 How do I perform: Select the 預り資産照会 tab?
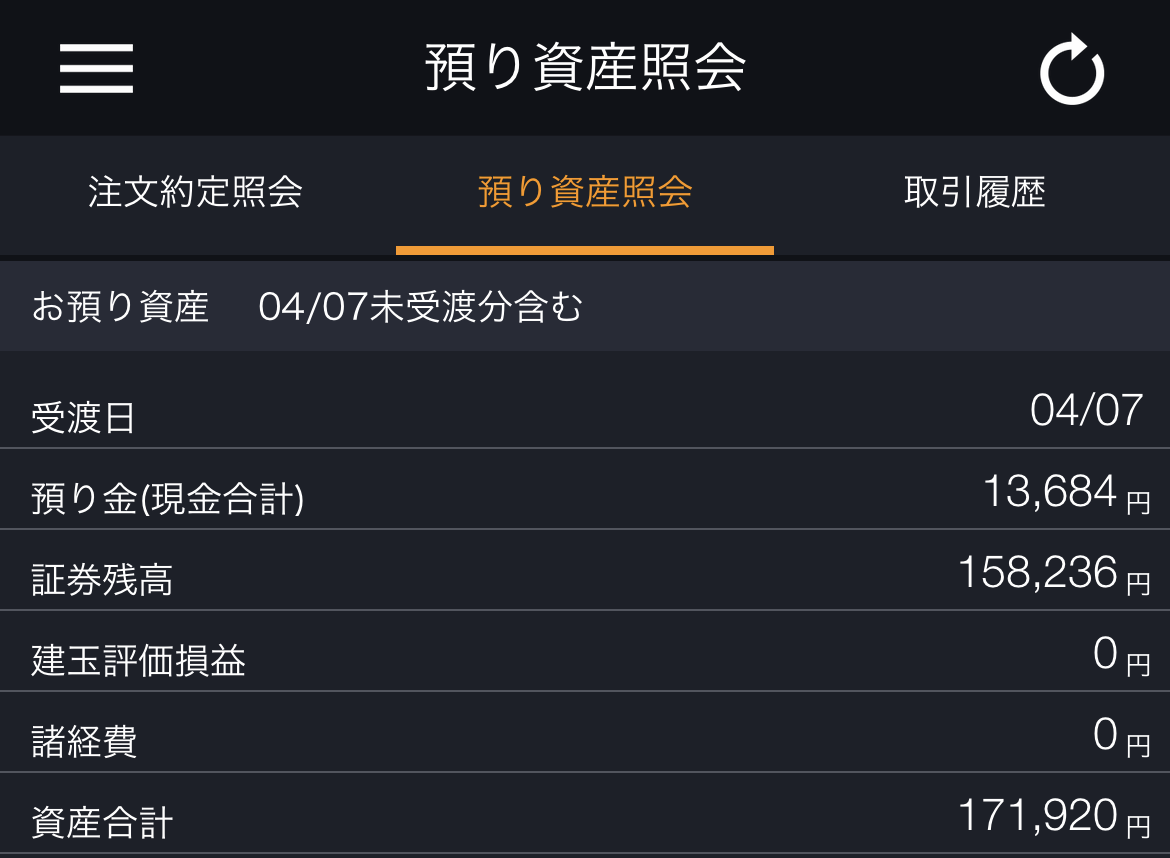(585, 192)
